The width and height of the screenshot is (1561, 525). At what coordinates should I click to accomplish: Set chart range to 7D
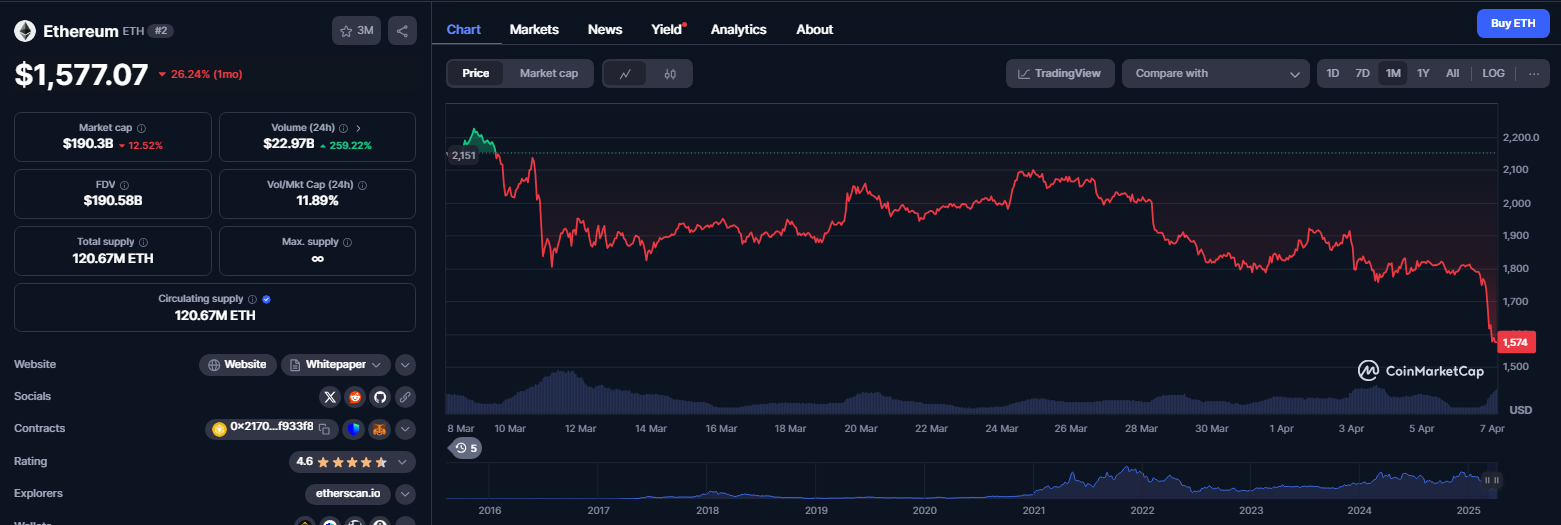tap(1362, 73)
